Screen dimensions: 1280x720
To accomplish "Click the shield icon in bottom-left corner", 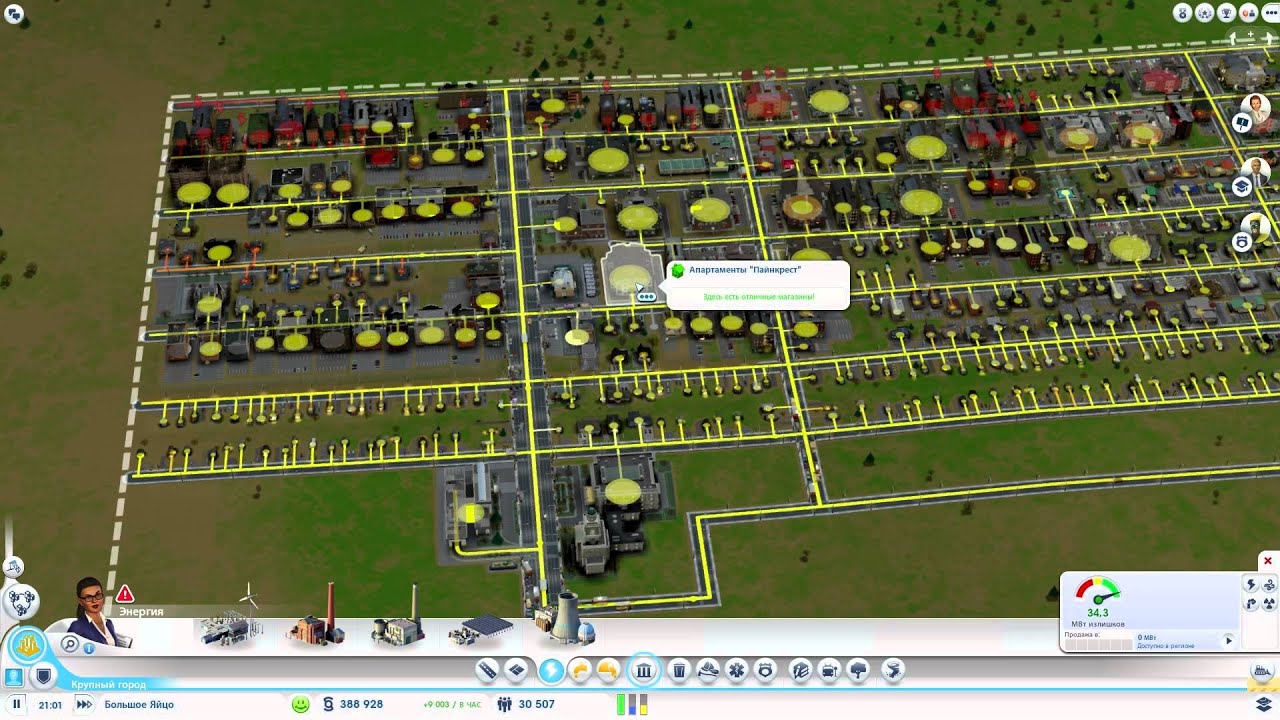I will (42, 677).
